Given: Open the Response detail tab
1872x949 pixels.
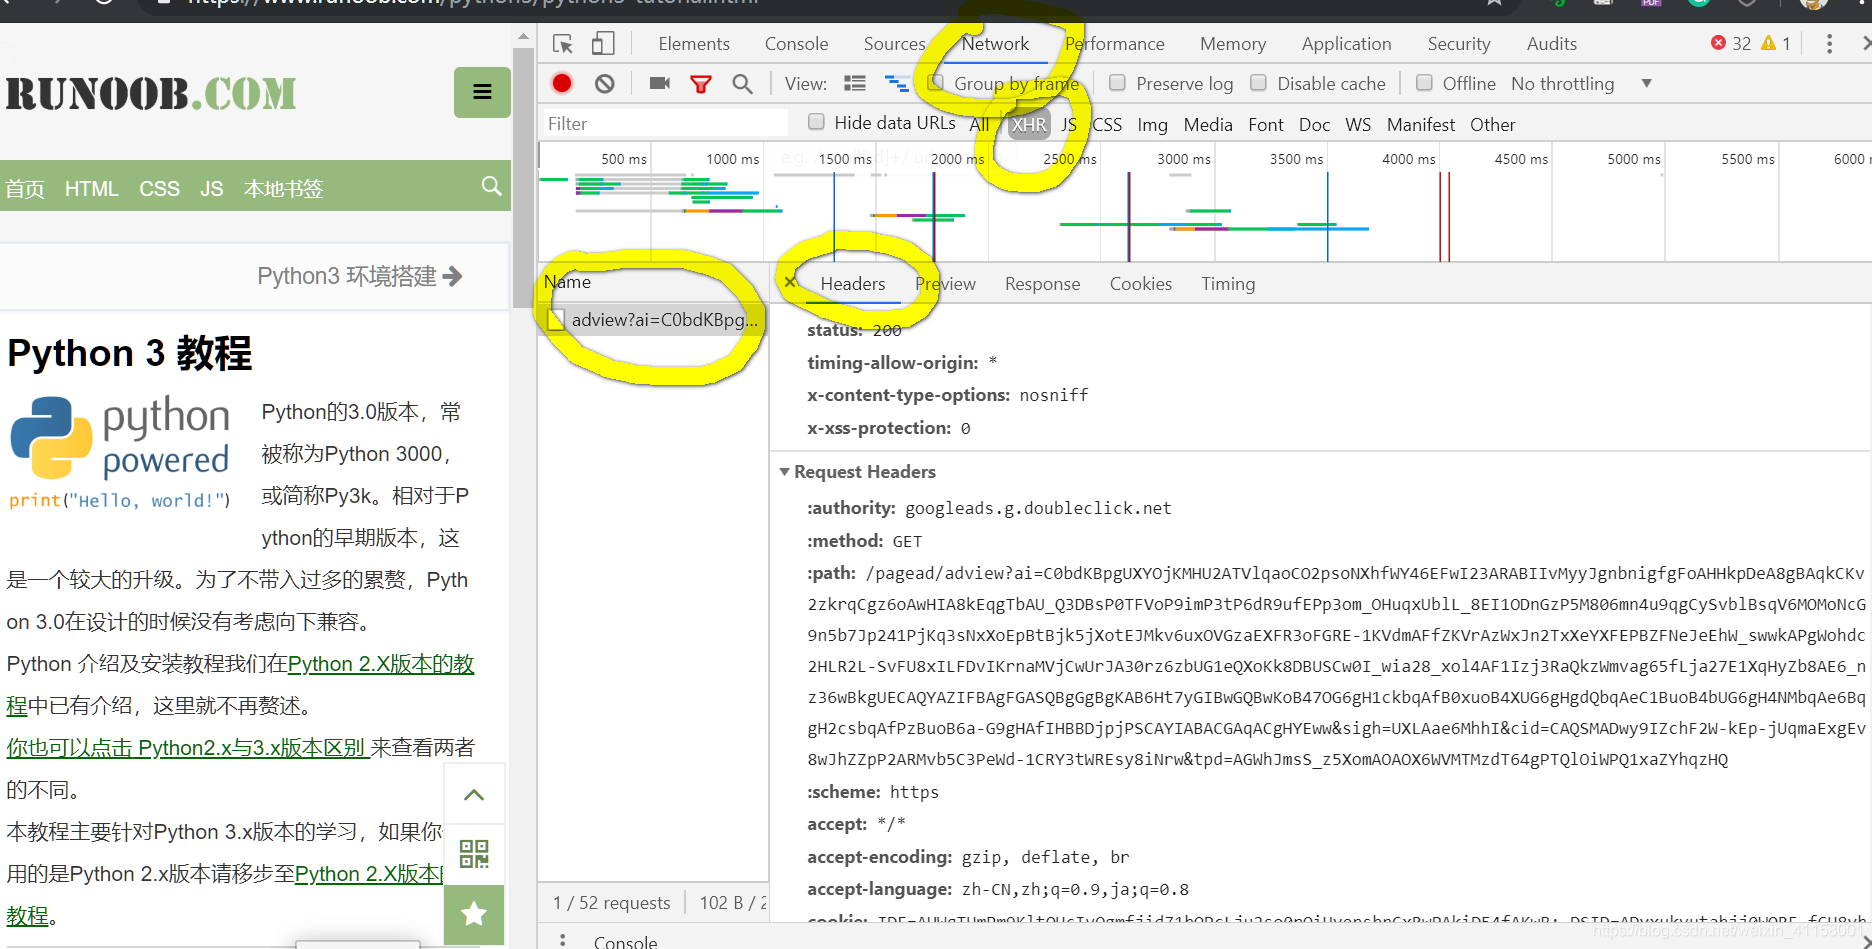Looking at the screenshot, I should point(1043,284).
